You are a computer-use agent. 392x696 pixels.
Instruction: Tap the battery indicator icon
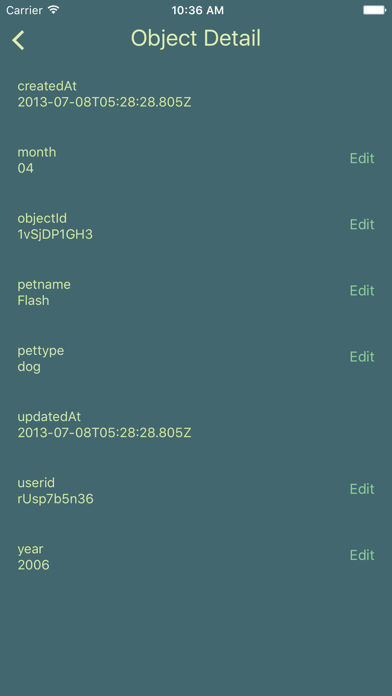374,10
